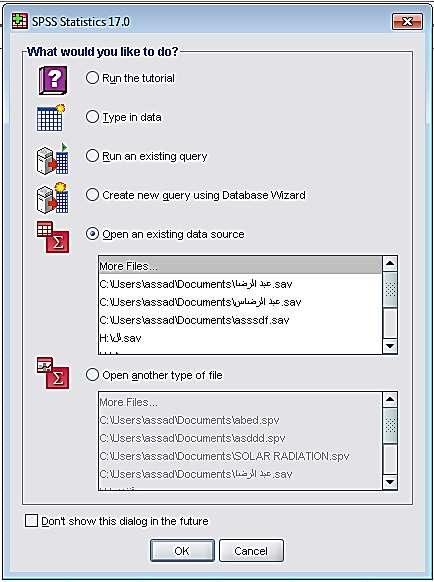434x582 pixels.
Task: Click the purple tutorial help book icon
Action: click(x=53, y=80)
